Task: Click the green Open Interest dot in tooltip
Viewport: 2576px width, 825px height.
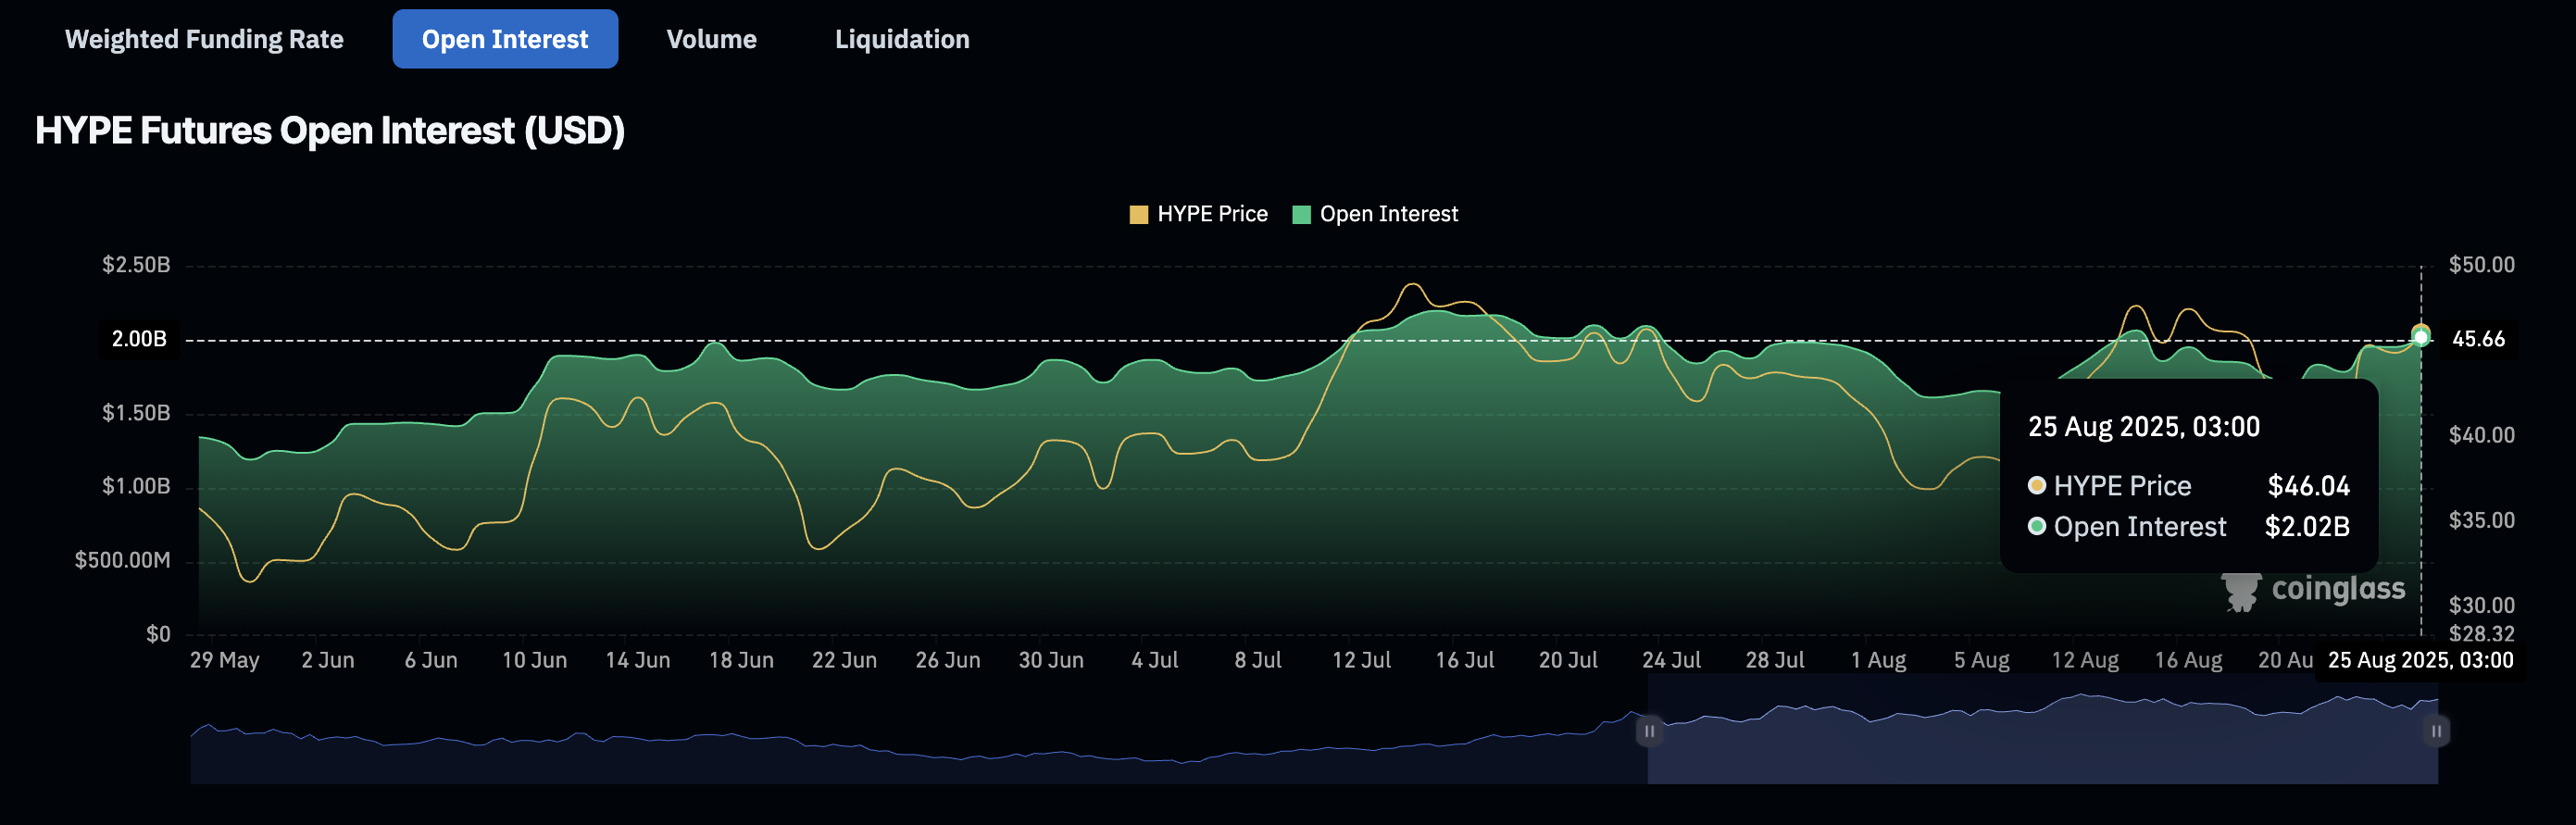Action: (2036, 527)
